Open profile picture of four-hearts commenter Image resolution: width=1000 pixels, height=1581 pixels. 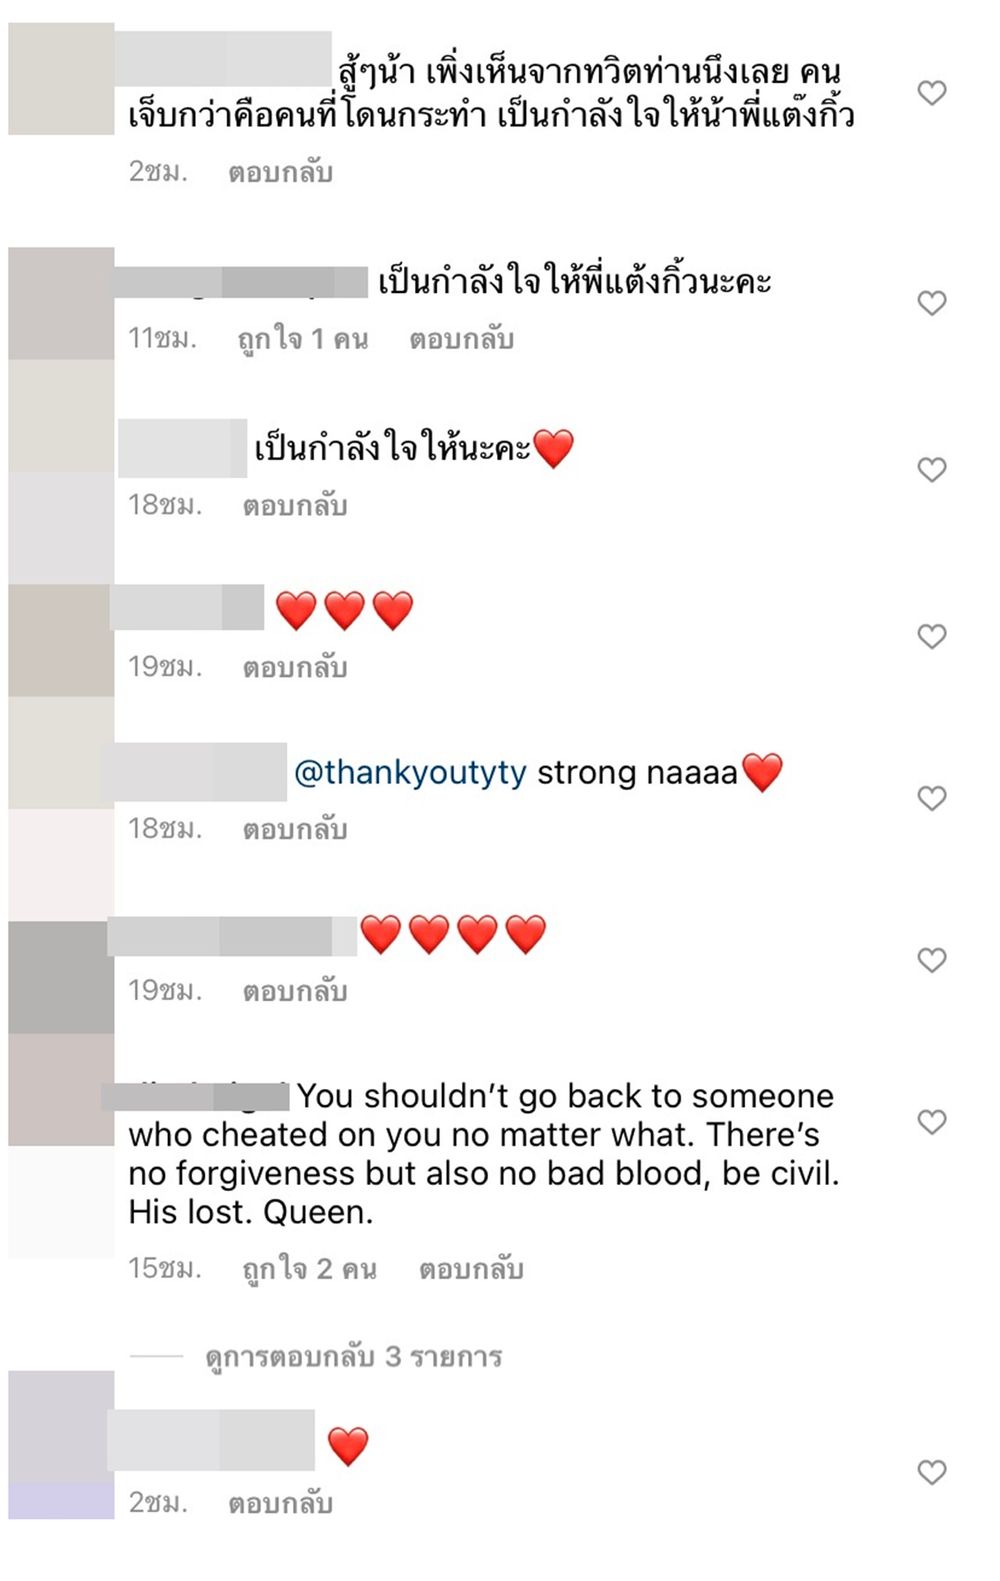[x=61, y=977]
